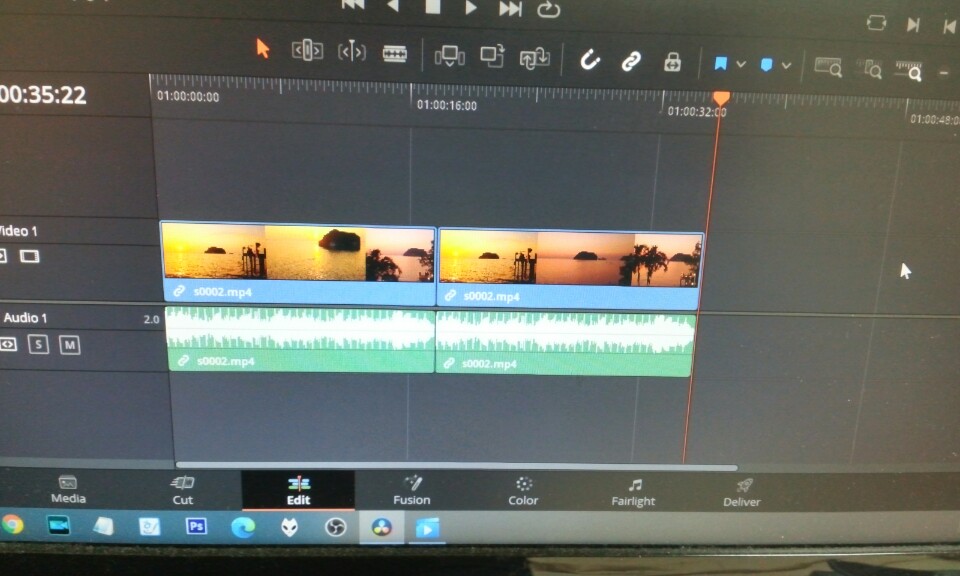The image size is (960, 576).
Task: Click the Audio 1 track name
Action: (25, 318)
